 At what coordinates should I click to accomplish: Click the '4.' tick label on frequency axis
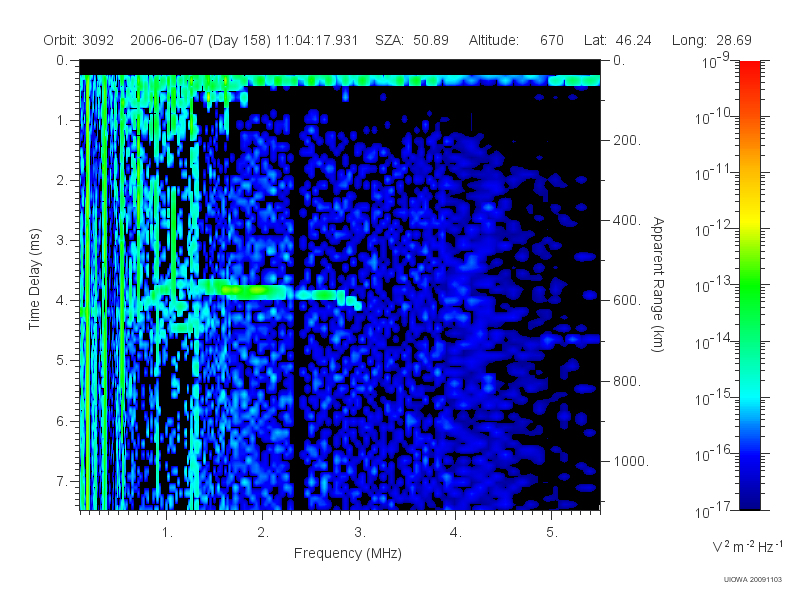tap(456, 533)
